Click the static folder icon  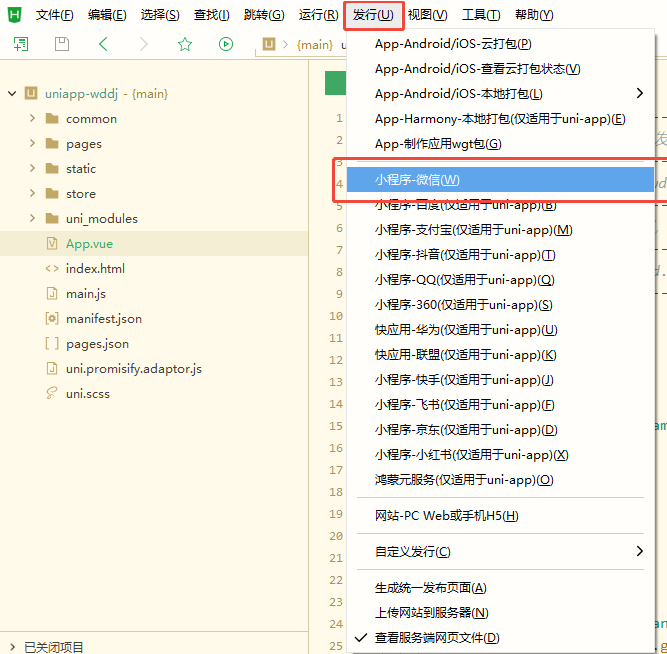click(52, 168)
